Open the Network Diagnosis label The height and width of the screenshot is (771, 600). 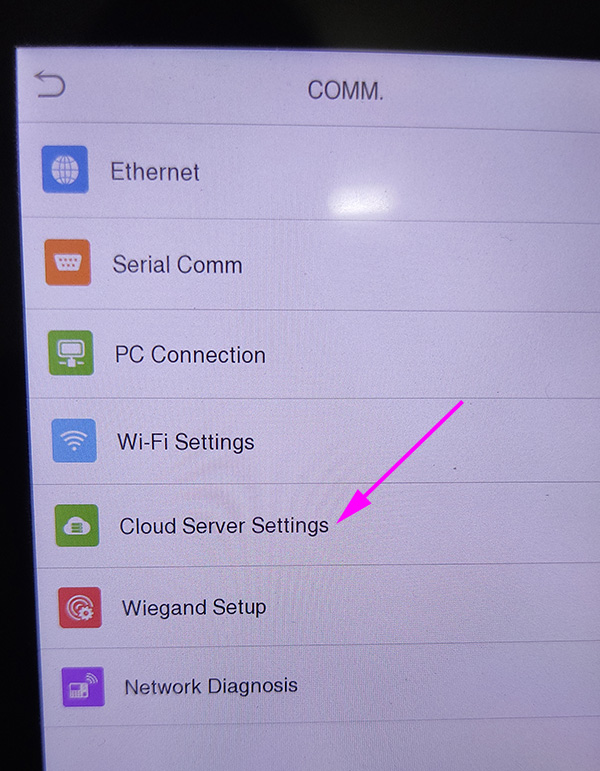tap(211, 686)
